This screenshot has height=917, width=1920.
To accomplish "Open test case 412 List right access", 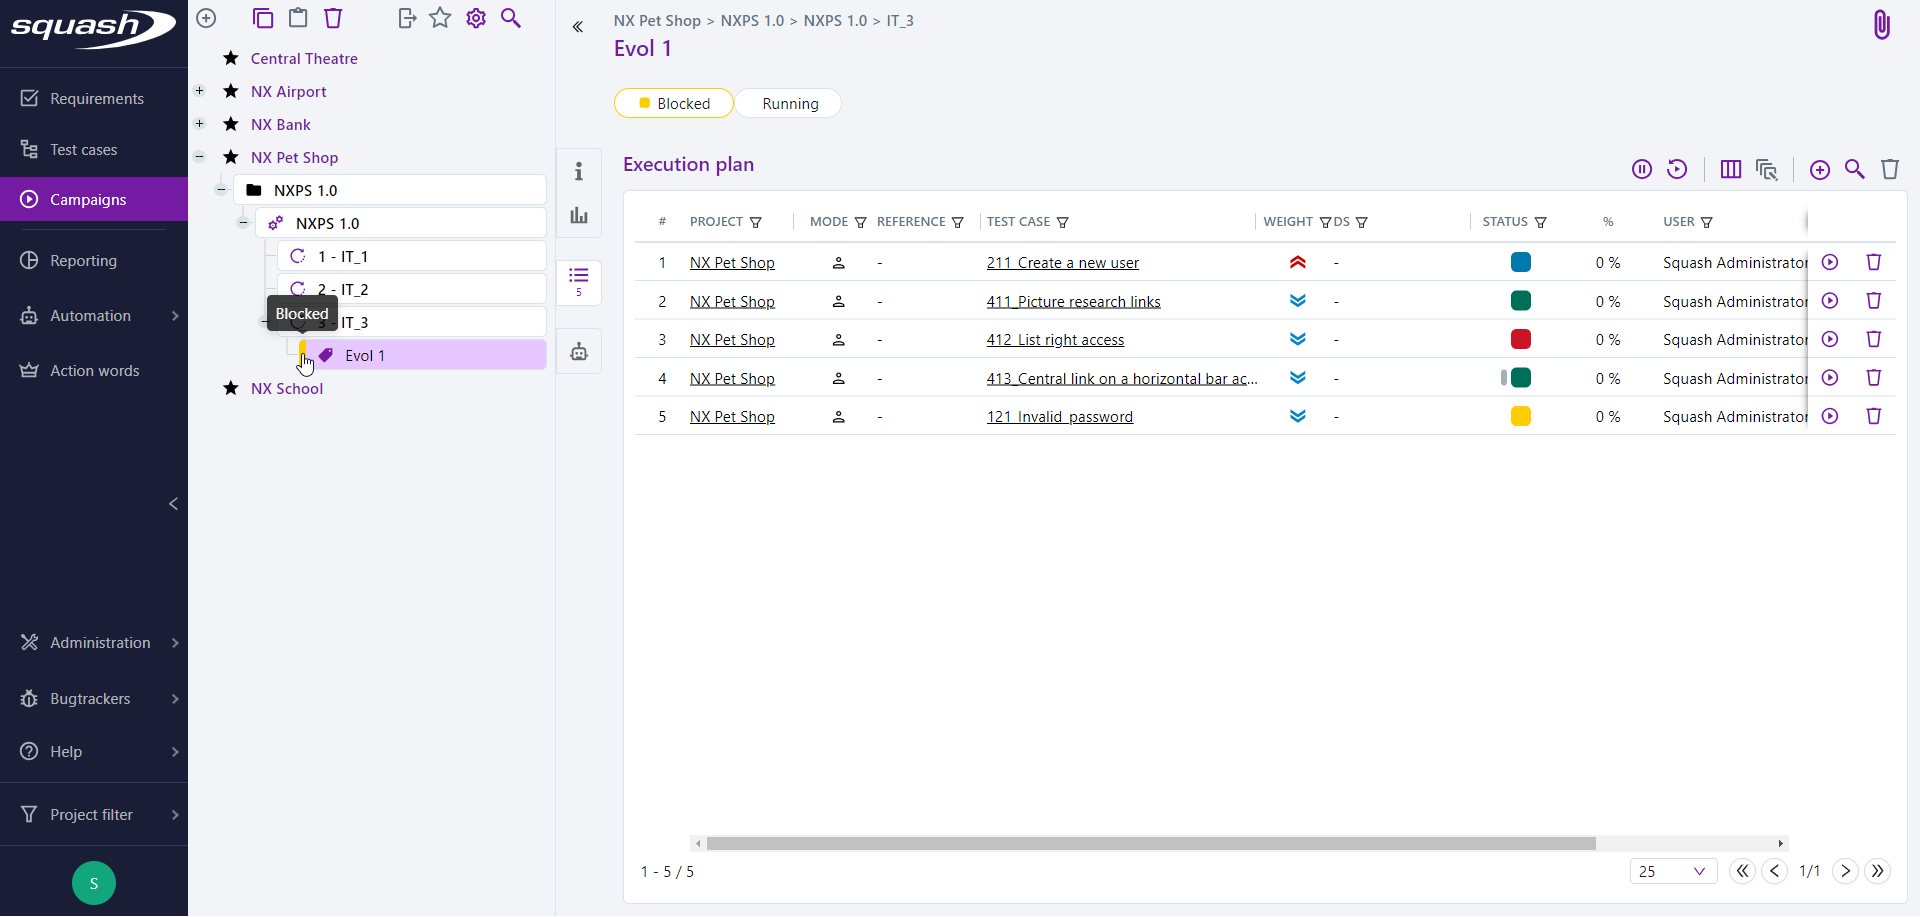I will click(x=1055, y=339).
